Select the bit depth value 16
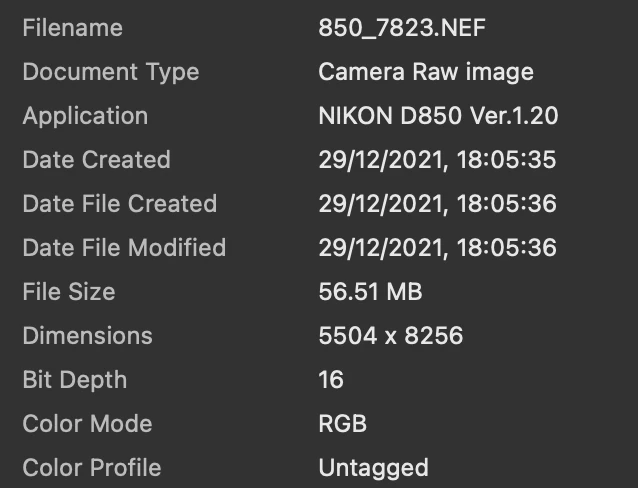This screenshot has width=638, height=488. pos(331,380)
